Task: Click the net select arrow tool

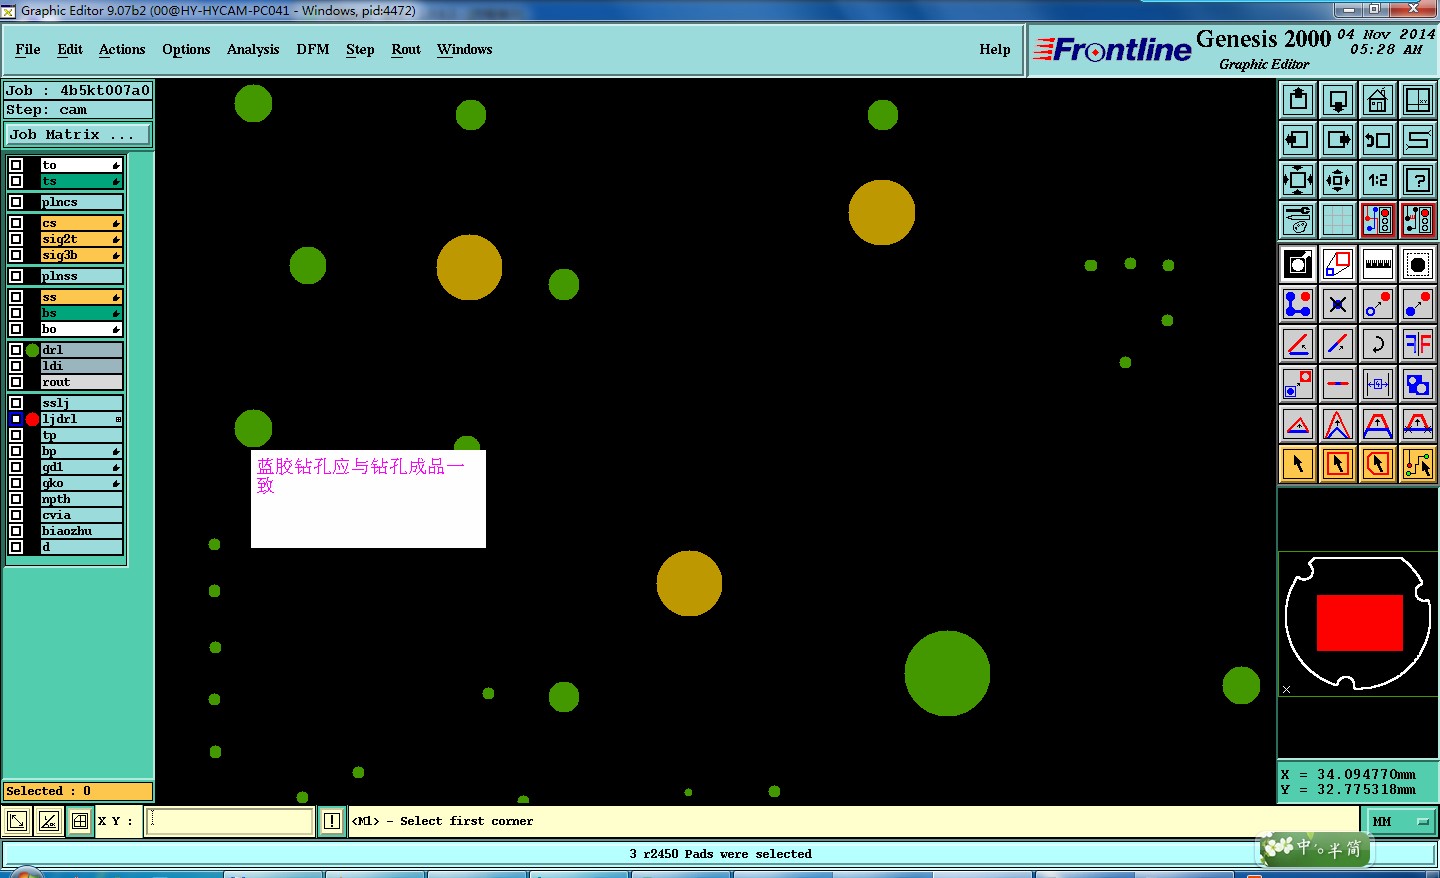Action: coord(1418,464)
